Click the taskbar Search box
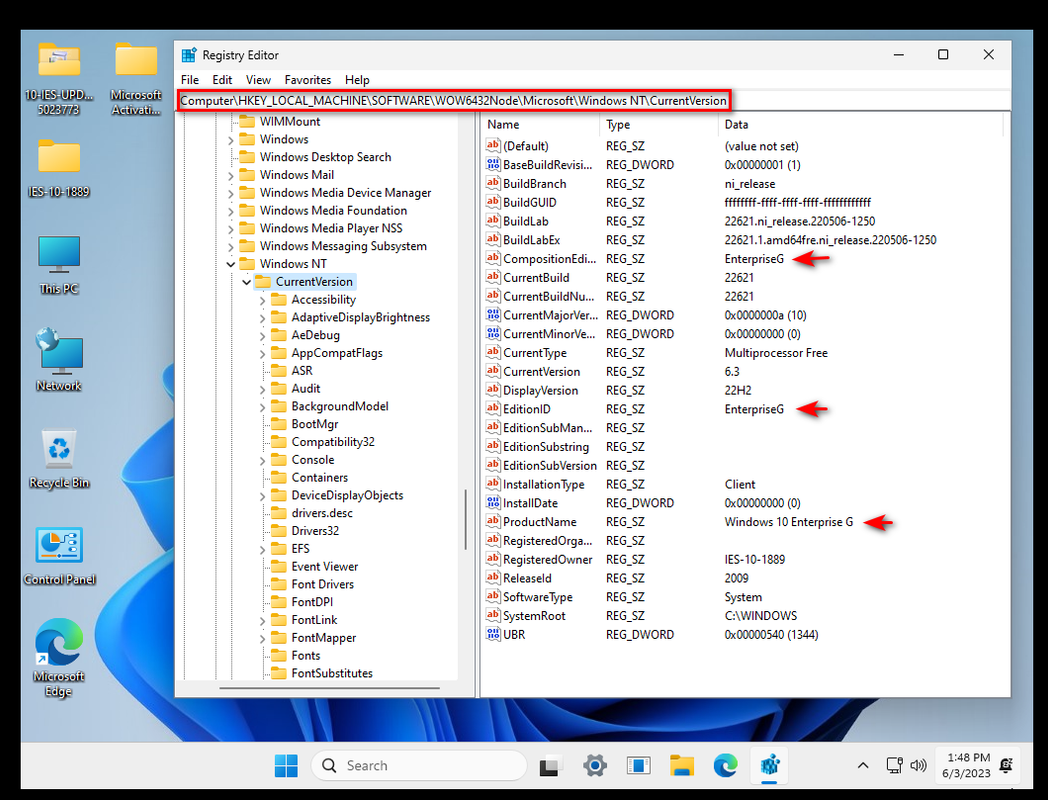The height and width of the screenshot is (800, 1048). (418, 765)
